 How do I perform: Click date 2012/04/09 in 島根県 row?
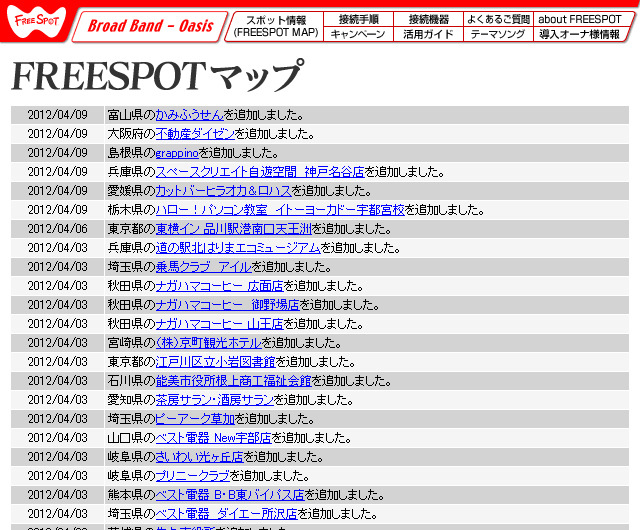click(x=58, y=153)
